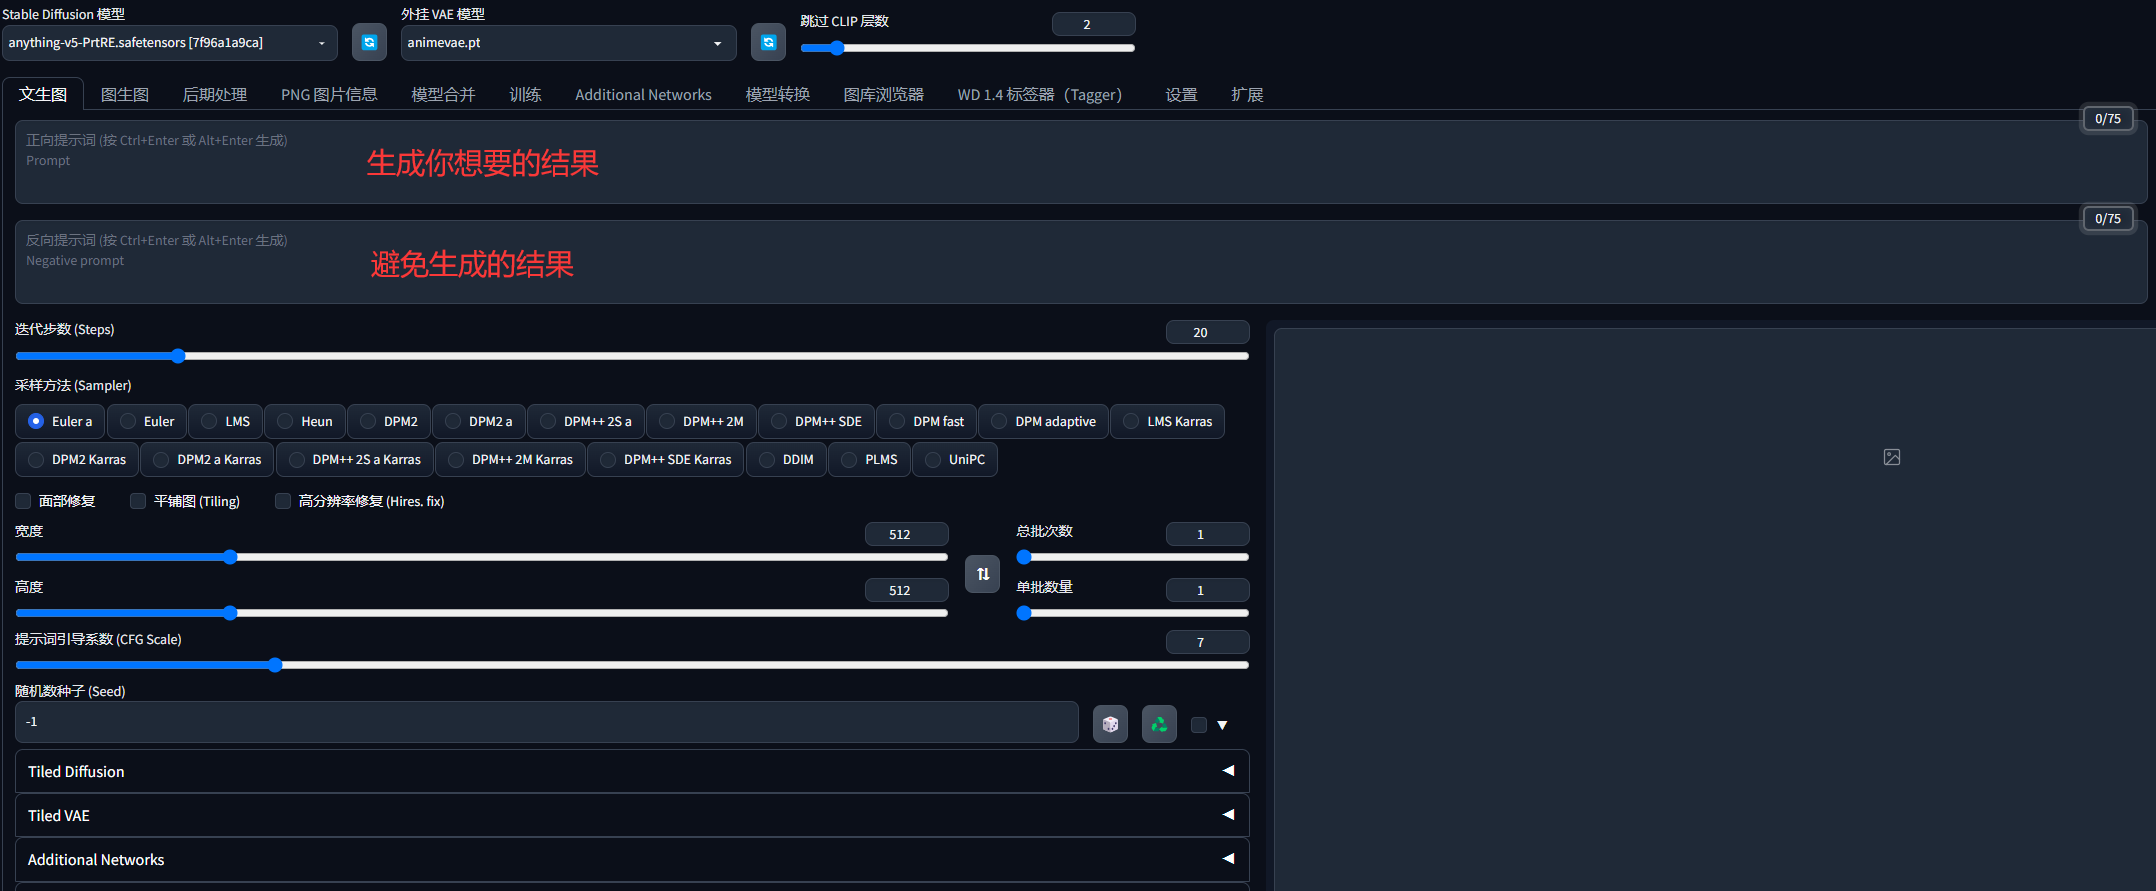This screenshot has width=2156, height=891.
Task: Select the Heun sampler
Action: [x=305, y=421]
